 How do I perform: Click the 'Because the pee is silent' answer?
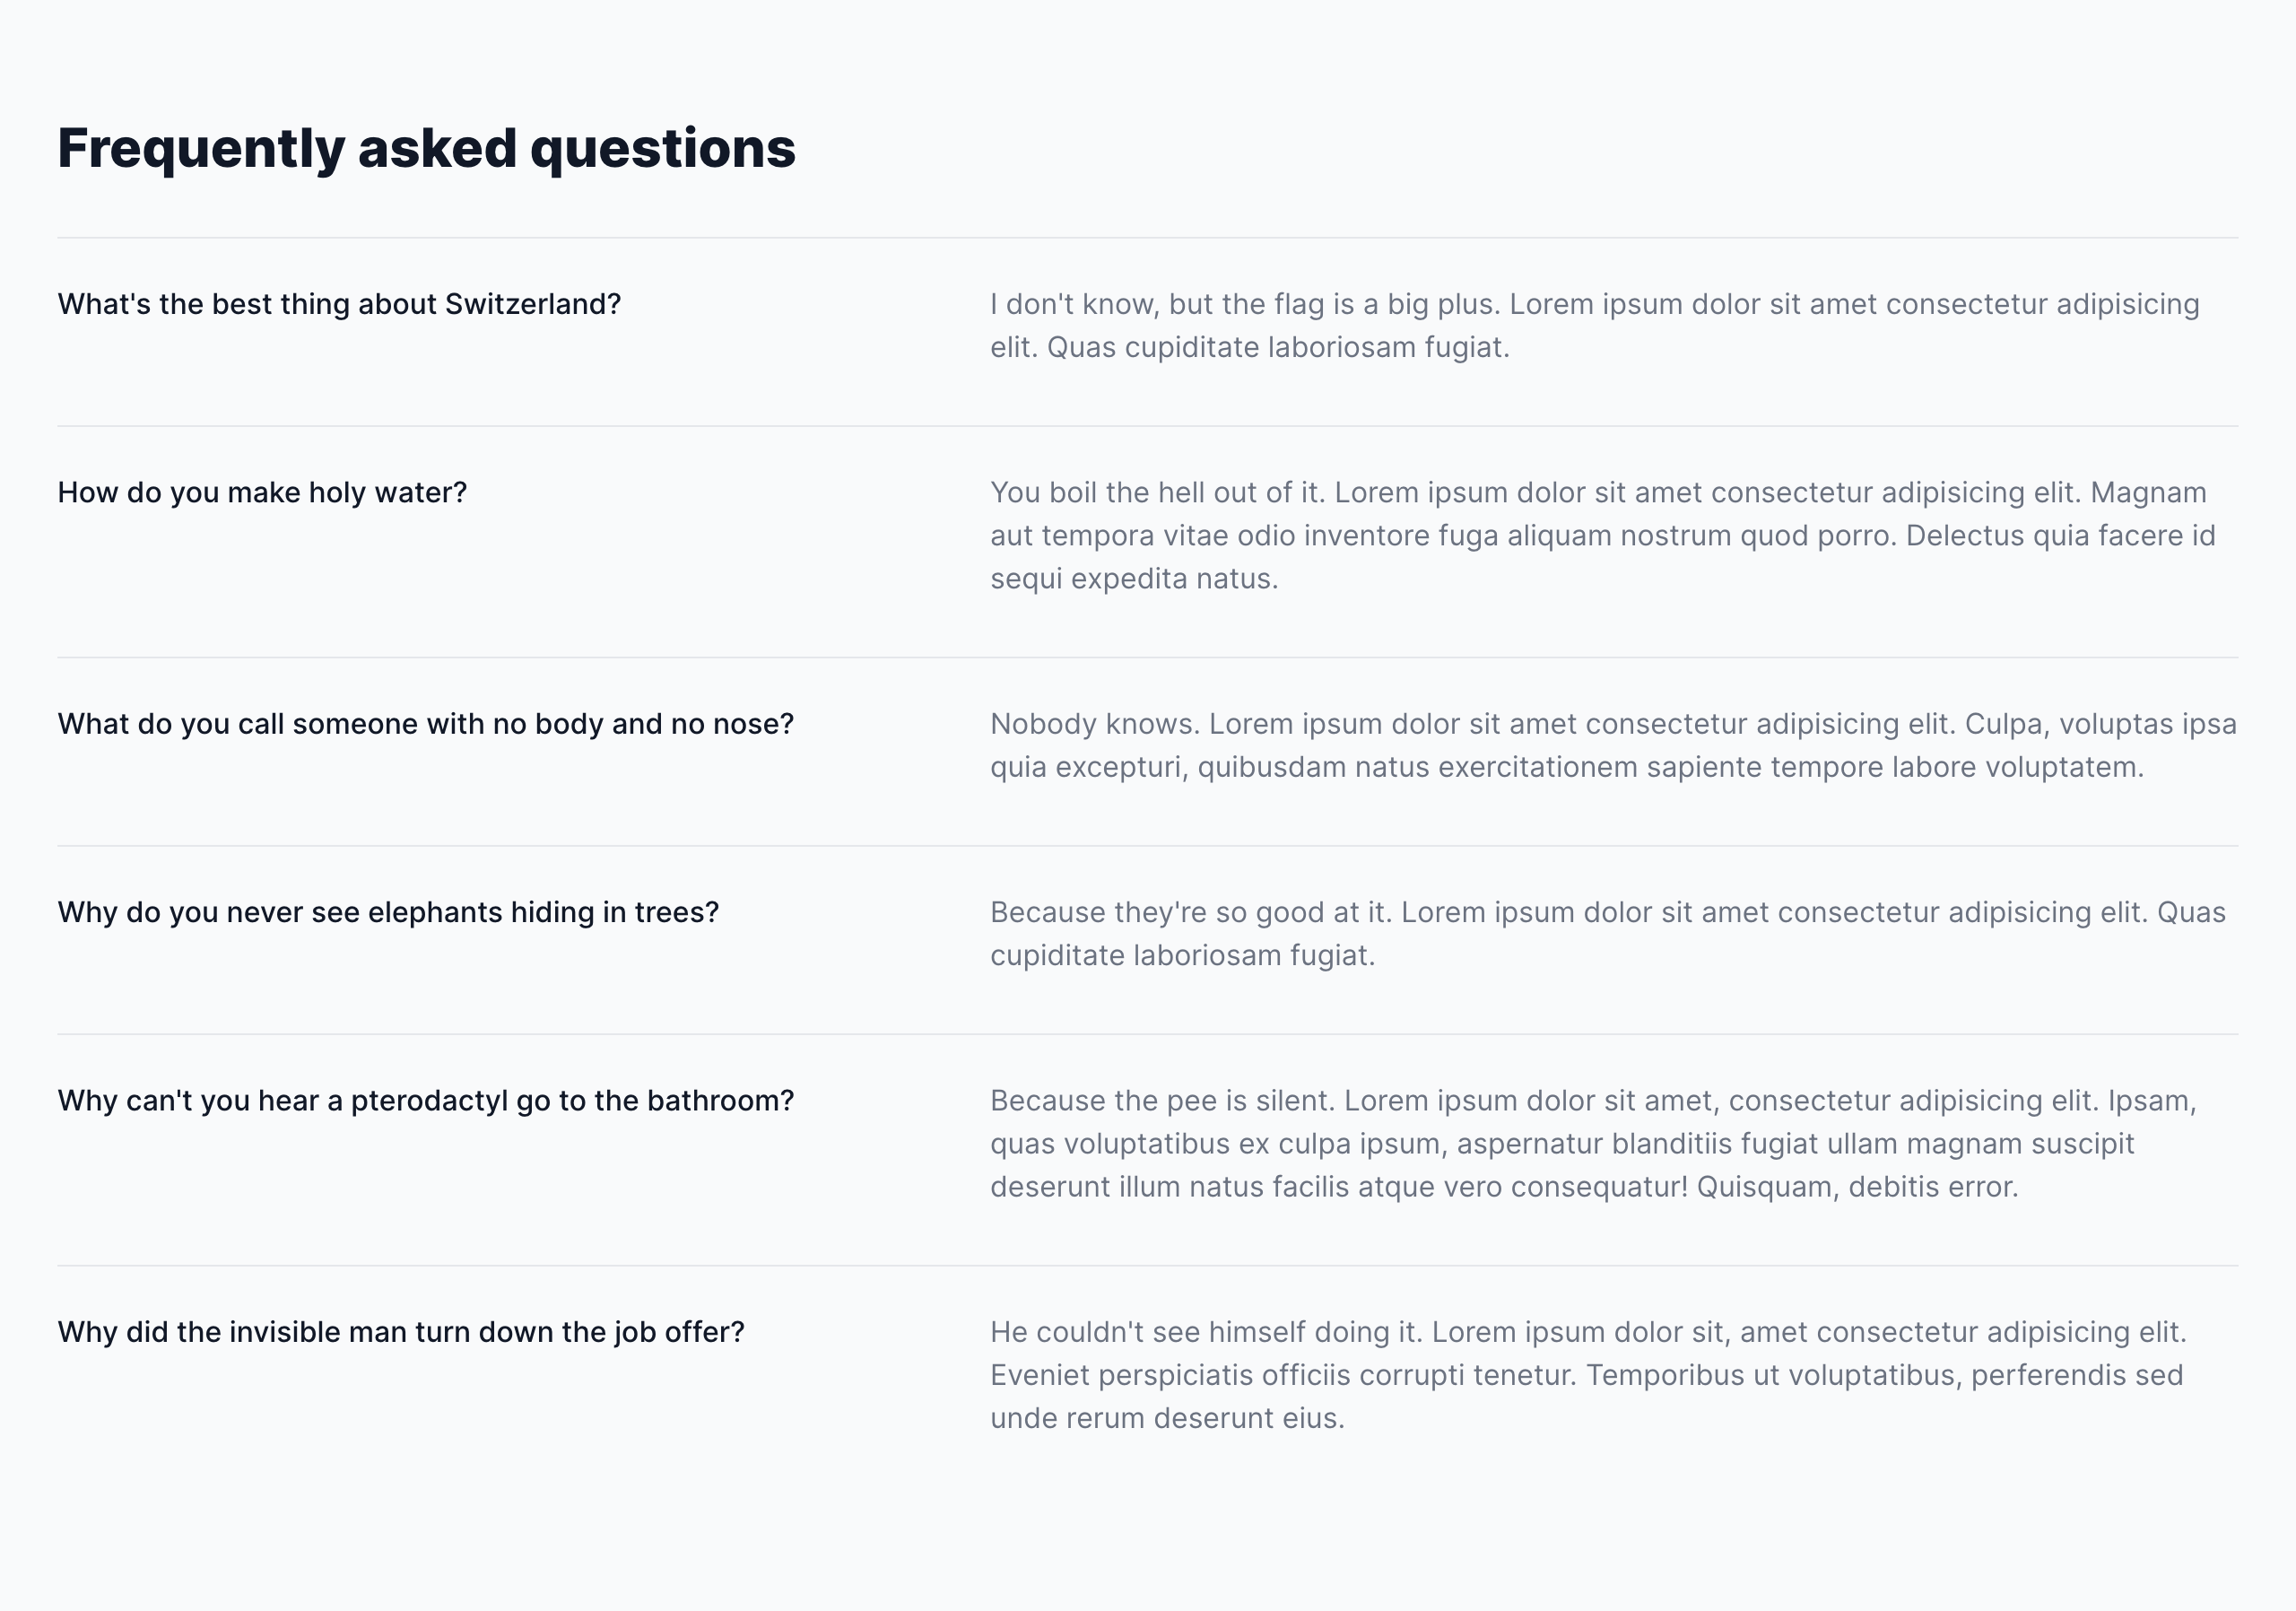click(x=1594, y=1143)
